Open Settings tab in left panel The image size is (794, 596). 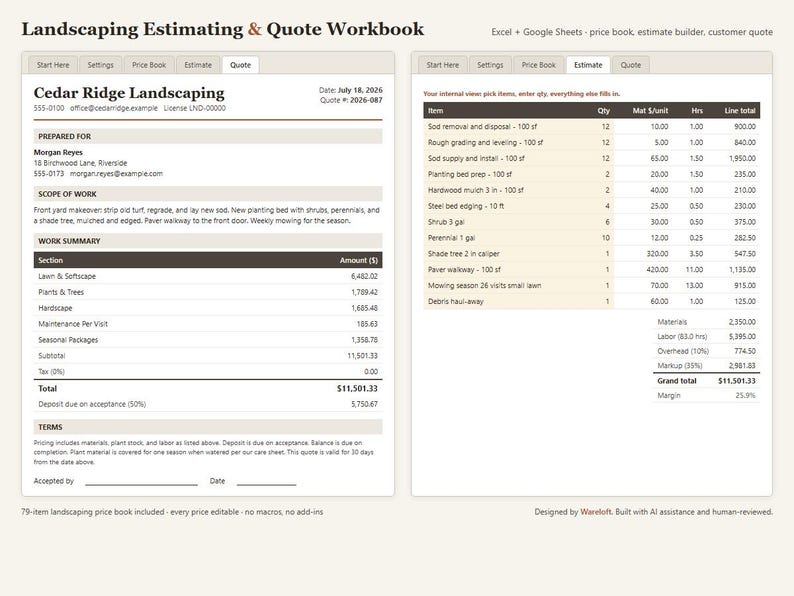(x=100, y=65)
